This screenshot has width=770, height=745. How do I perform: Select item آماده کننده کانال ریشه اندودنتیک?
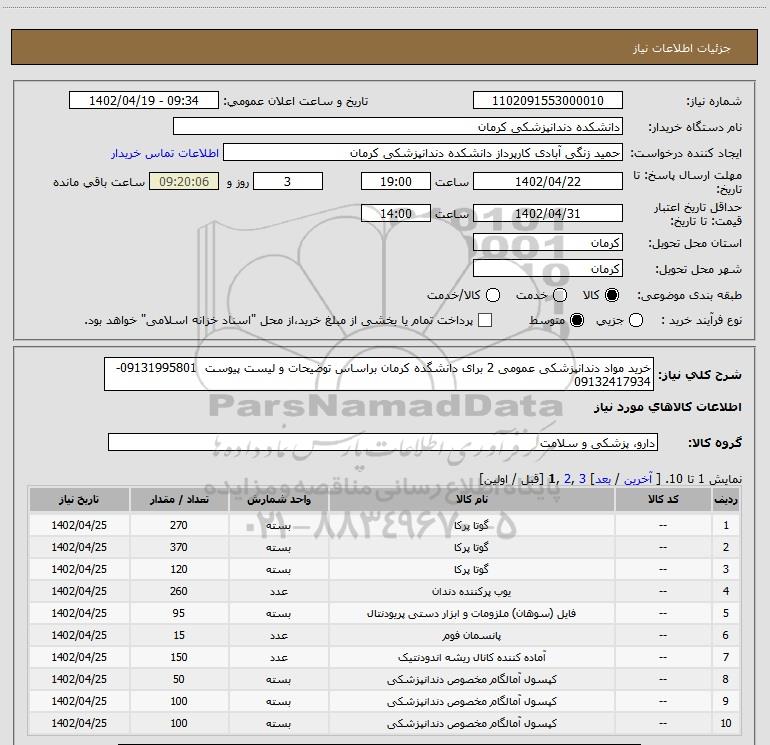[471, 657]
